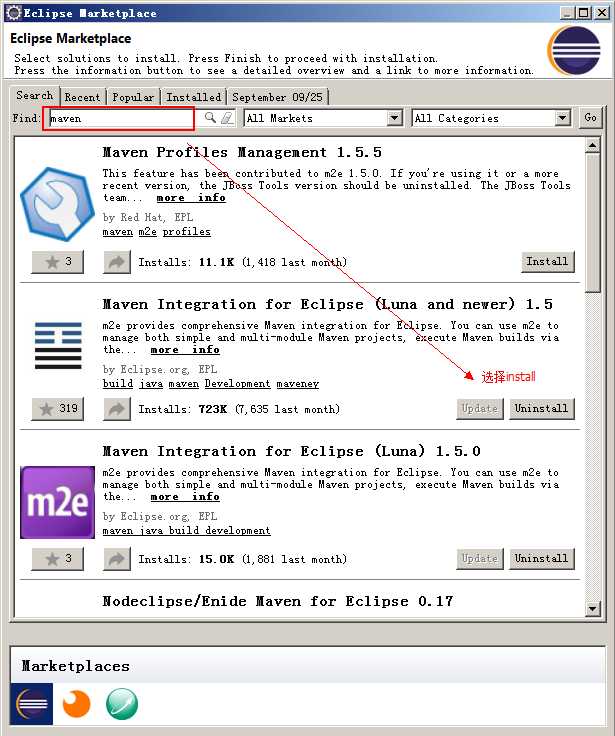Click the 'by Red Hat, EPL' text
Image resolution: width=615 pixels, height=736 pixels.
click(148, 217)
